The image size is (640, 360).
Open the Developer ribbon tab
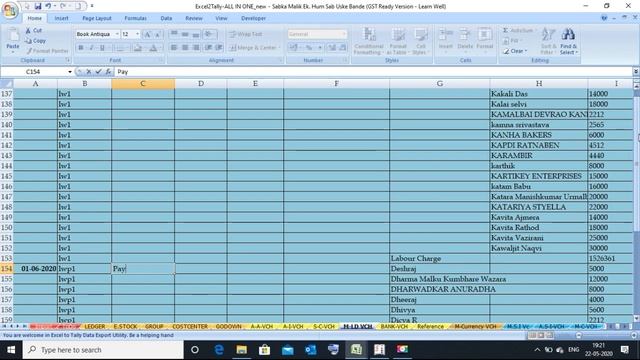253,18
